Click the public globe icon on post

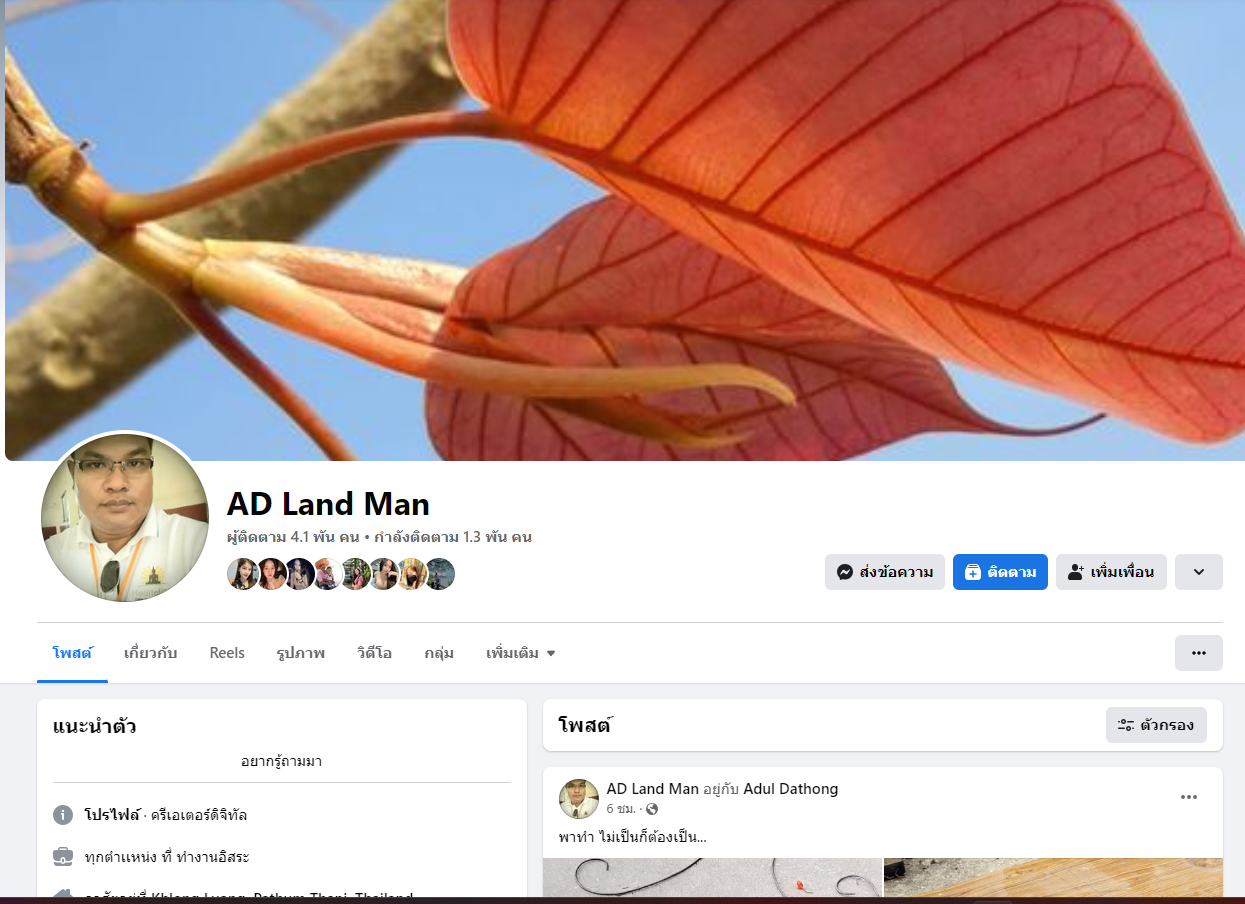point(652,809)
